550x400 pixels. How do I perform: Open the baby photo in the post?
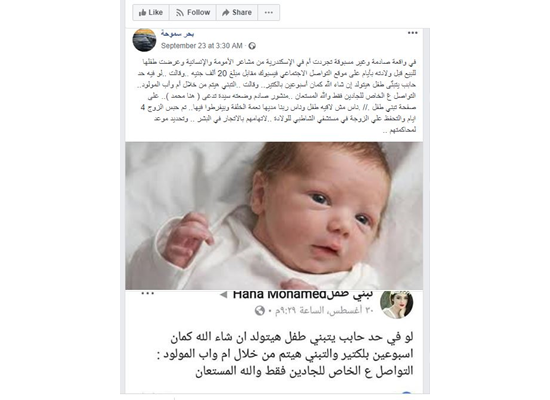click(274, 215)
